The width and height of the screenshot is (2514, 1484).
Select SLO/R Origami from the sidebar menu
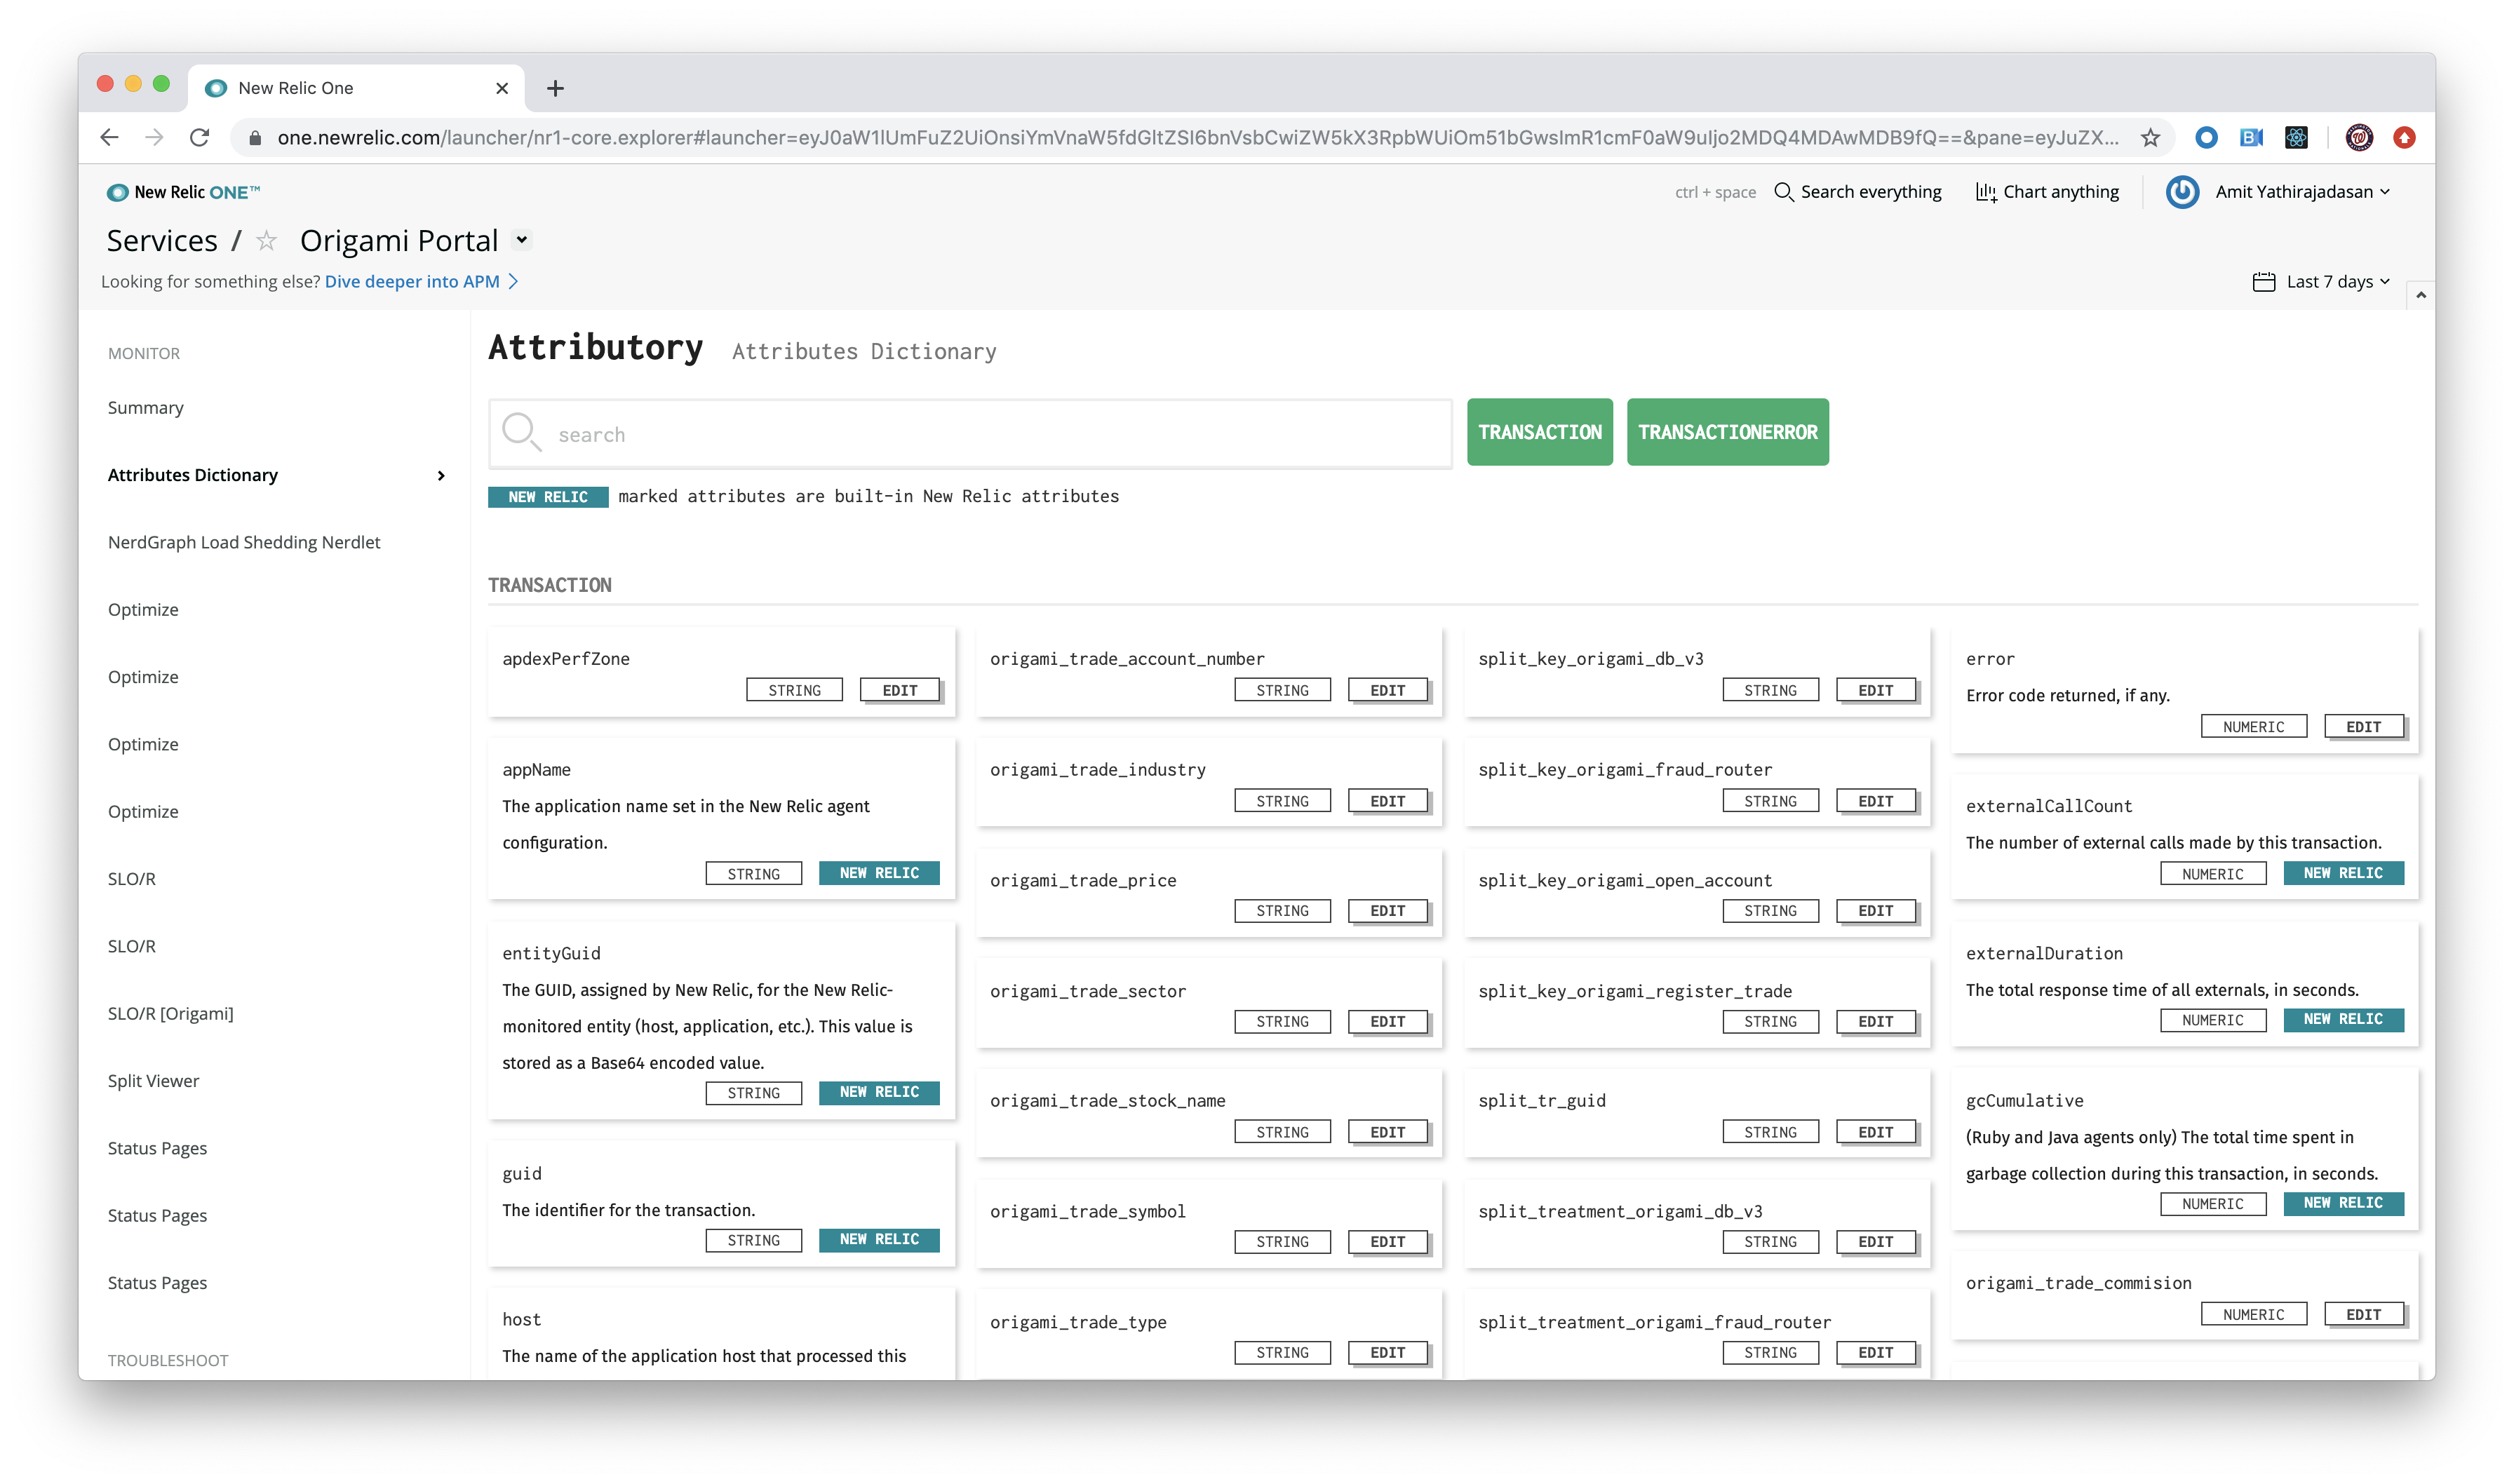(170, 1012)
